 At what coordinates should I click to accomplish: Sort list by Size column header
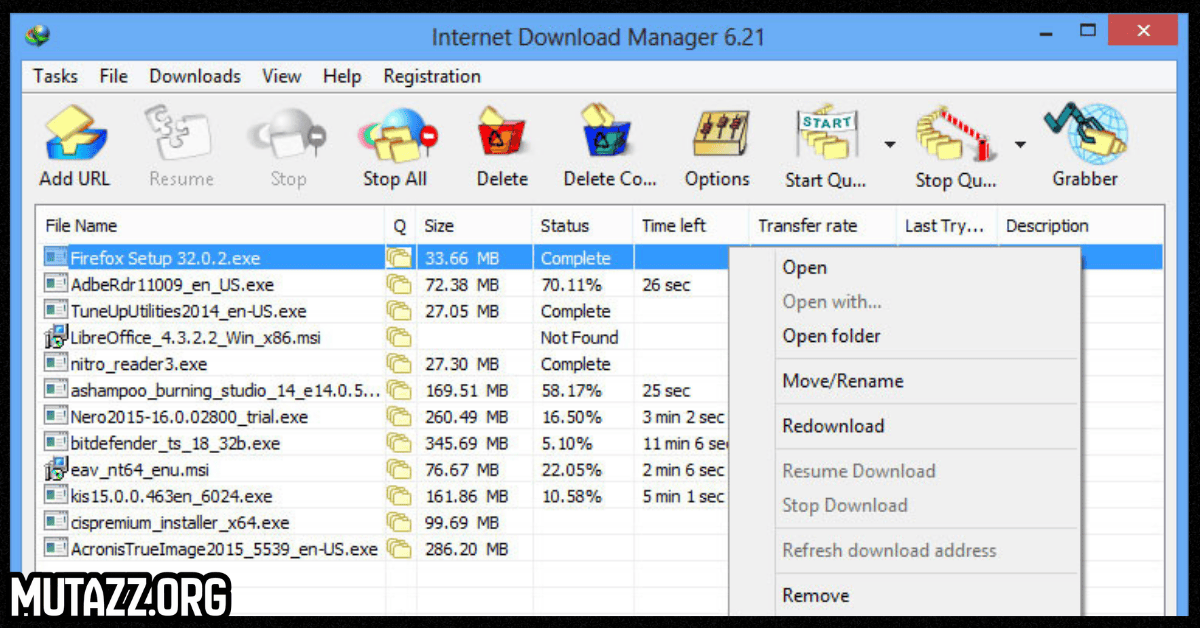(439, 226)
